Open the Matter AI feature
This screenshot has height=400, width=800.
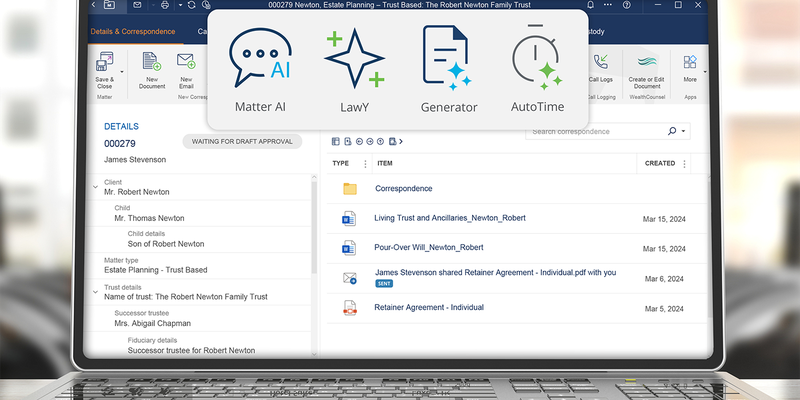(260, 70)
